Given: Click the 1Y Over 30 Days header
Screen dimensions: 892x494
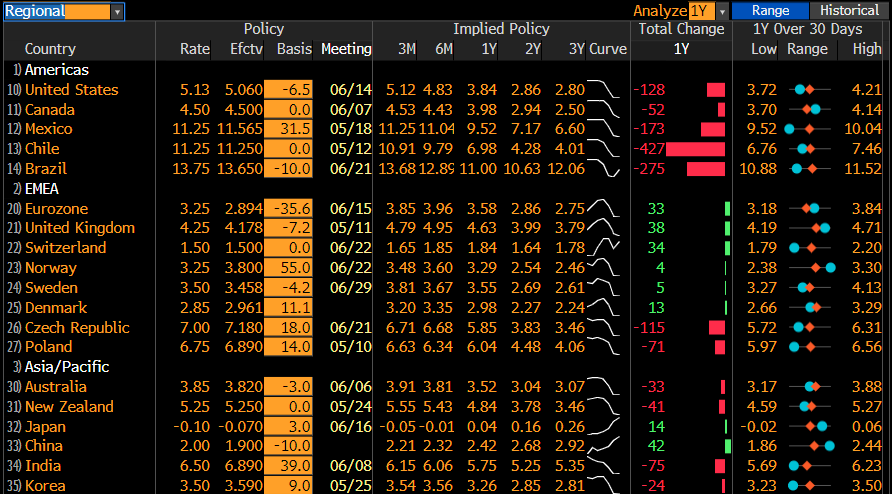Looking at the screenshot, I should (x=808, y=29).
